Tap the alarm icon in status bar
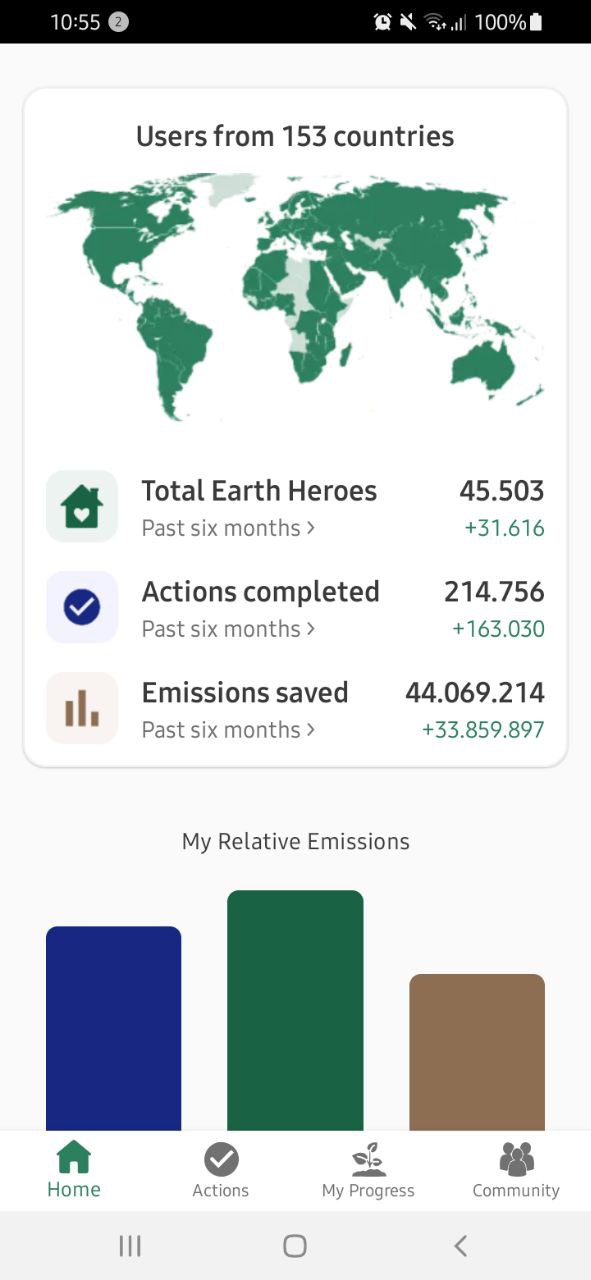 [382, 22]
